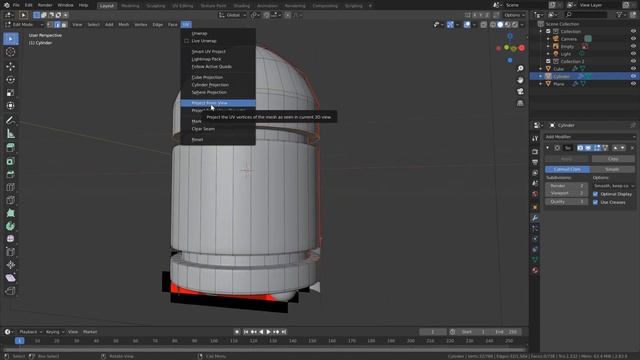This screenshot has height=360, width=640.
Task: Switch to the UV Editing workspace tab
Action: point(182,6)
